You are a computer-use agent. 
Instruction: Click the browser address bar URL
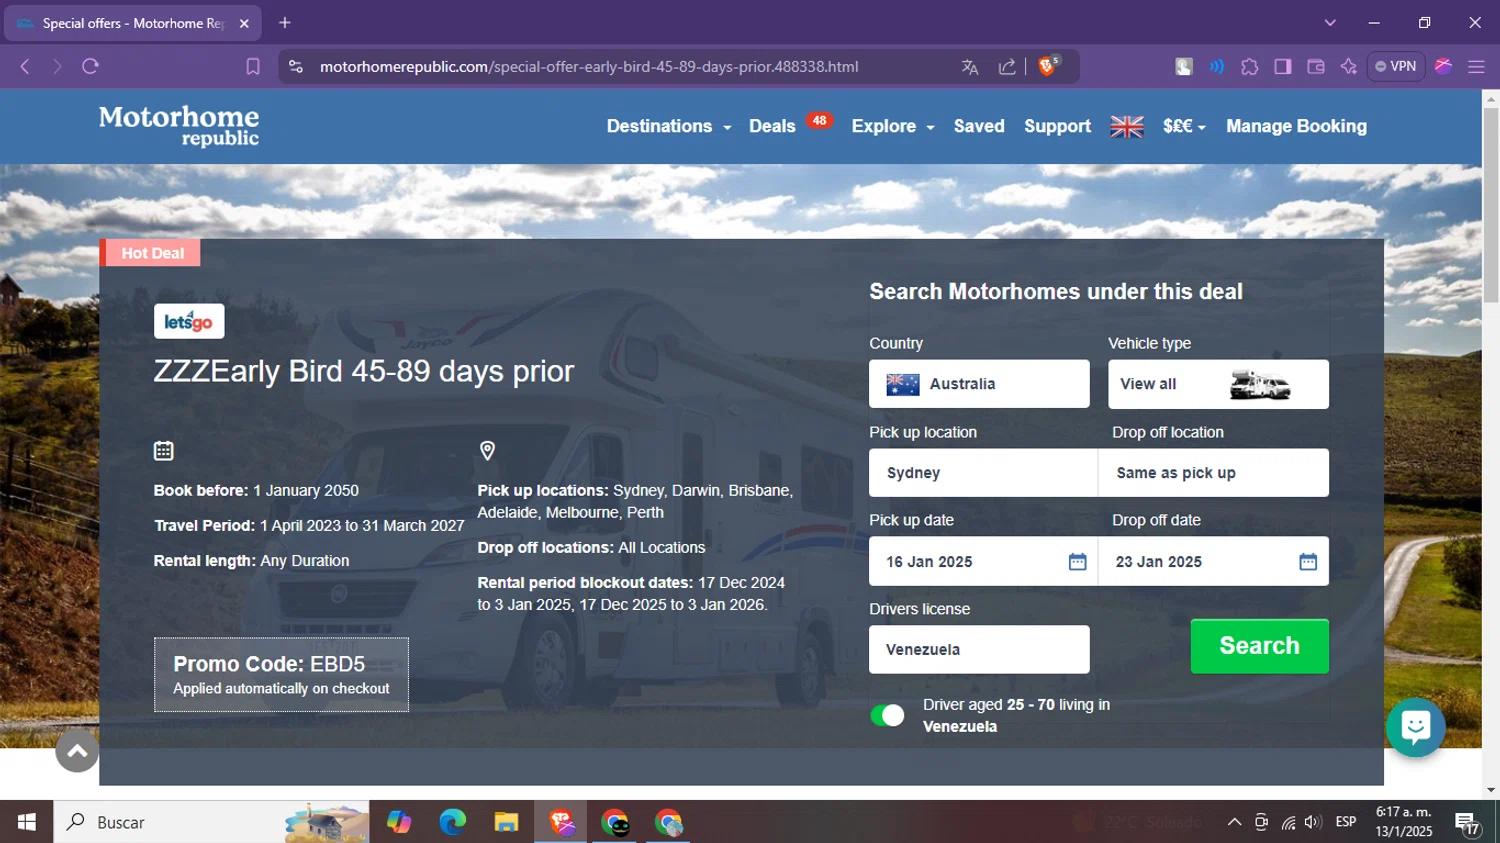pos(589,67)
